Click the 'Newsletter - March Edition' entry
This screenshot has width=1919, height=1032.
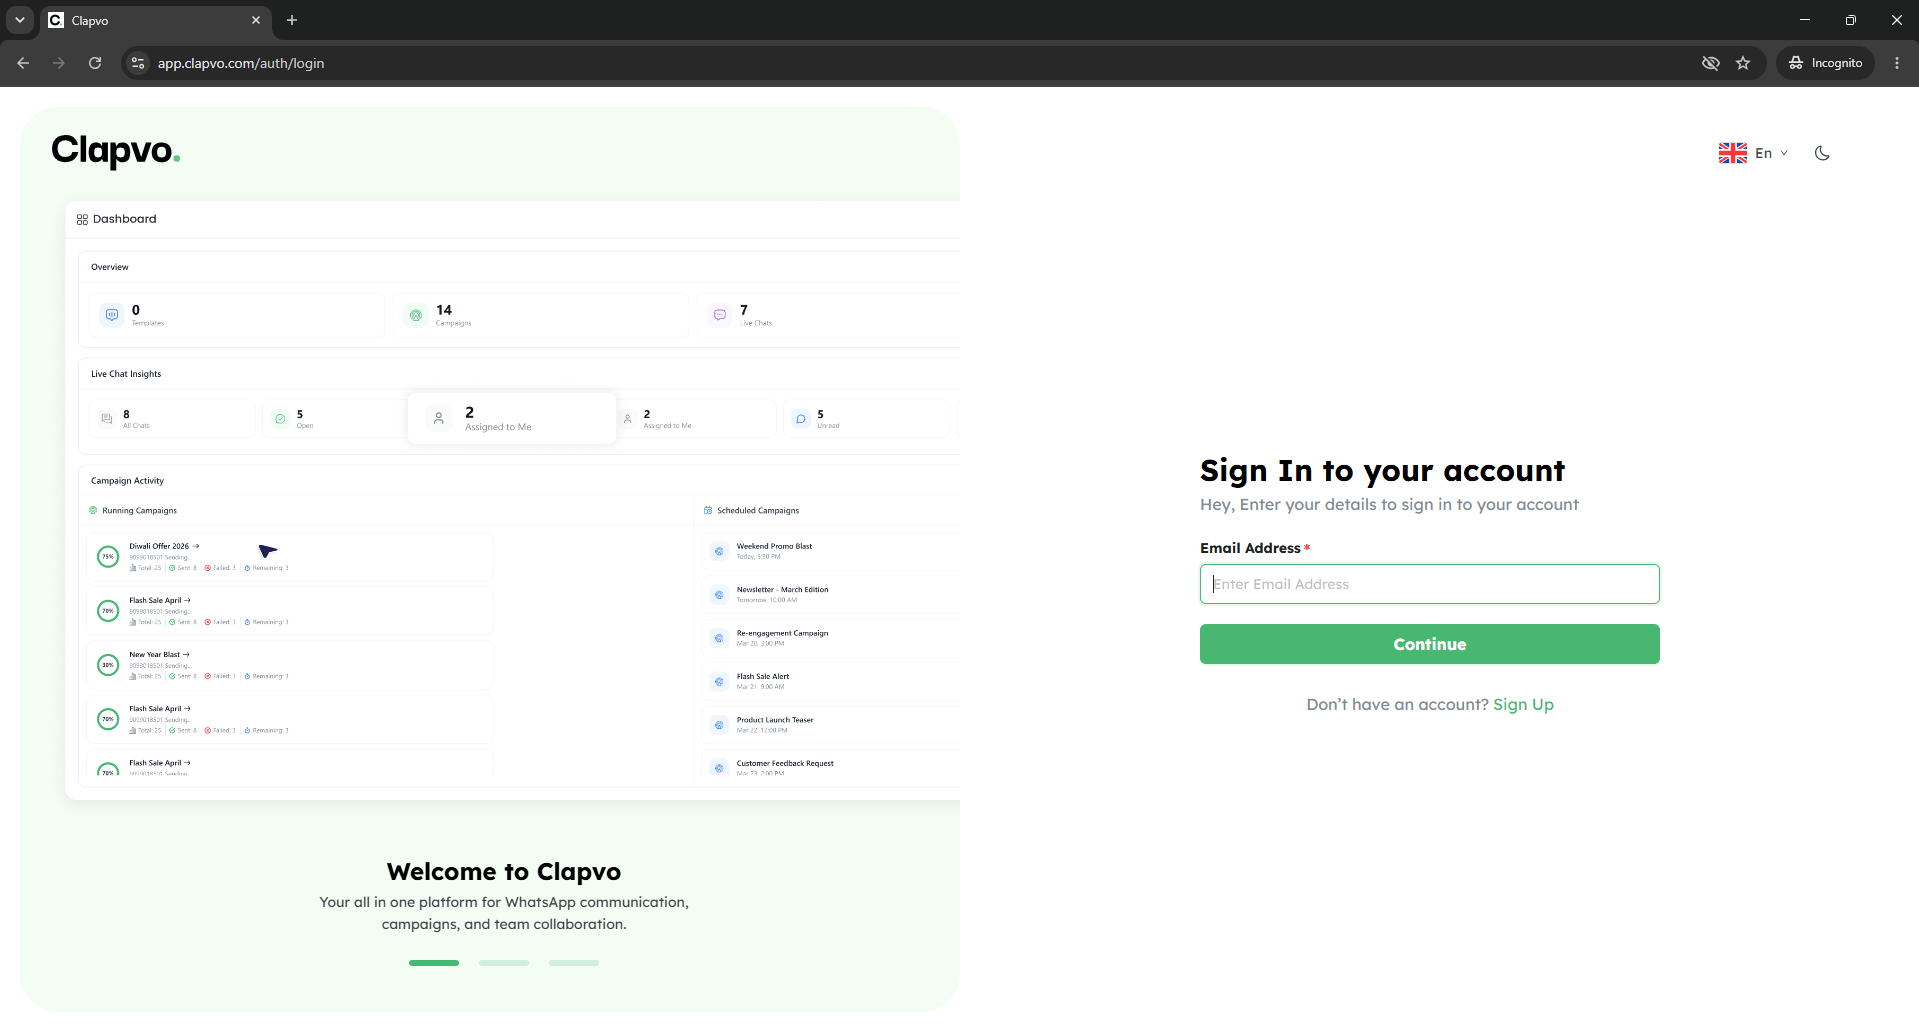pyautogui.click(x=782, y=590)
